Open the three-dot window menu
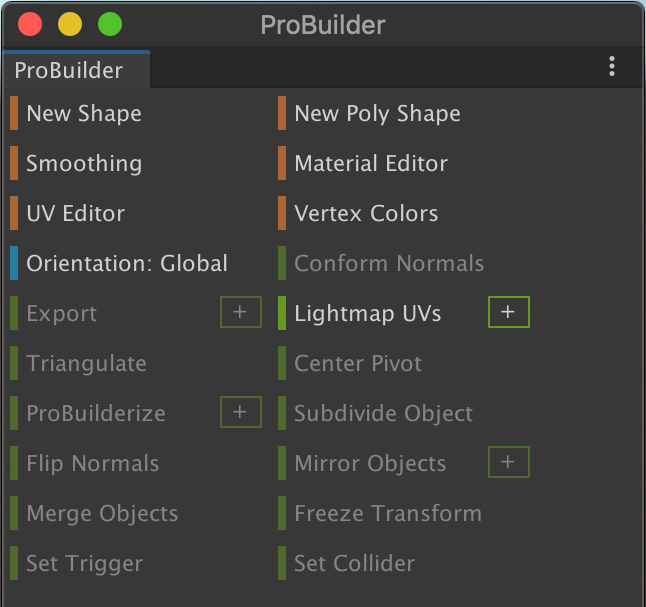The image size is (646, 607). (x=612, y=67)
